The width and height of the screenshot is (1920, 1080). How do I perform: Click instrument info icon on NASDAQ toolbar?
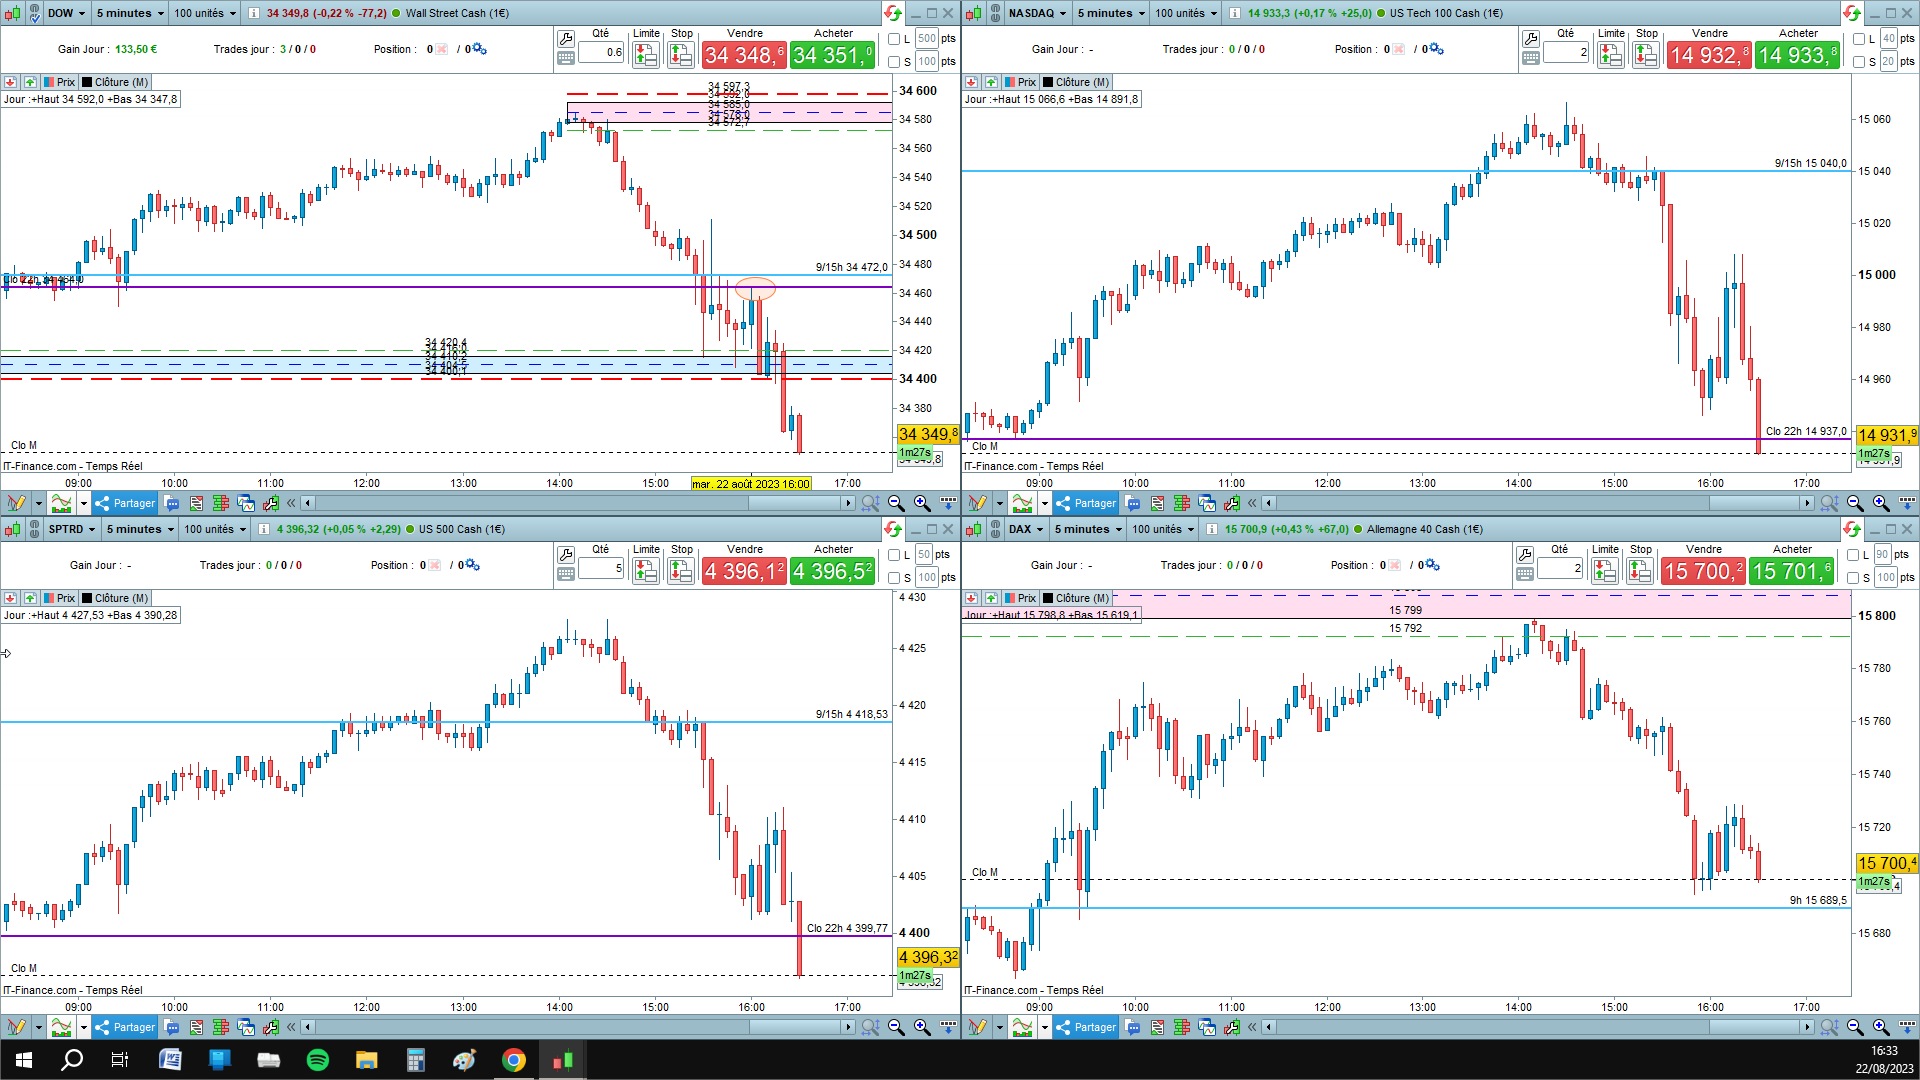pyautogui.click(x=1235, y=13)
